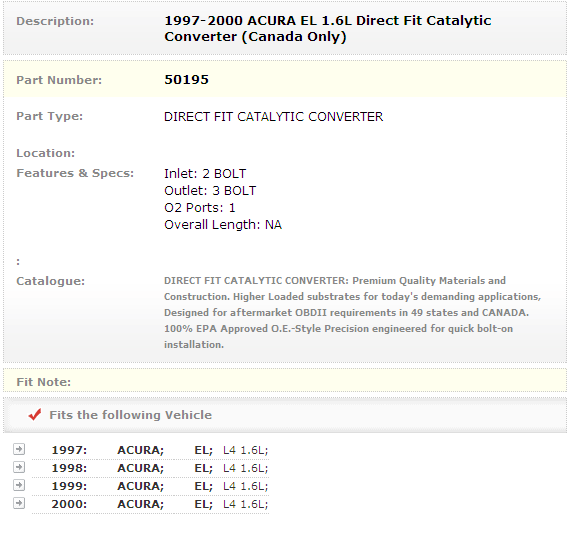Screen dimensions: 570x554
Task: Select the 1997 ACURA EL vehicle entry
Action: [x=150, y=450]
